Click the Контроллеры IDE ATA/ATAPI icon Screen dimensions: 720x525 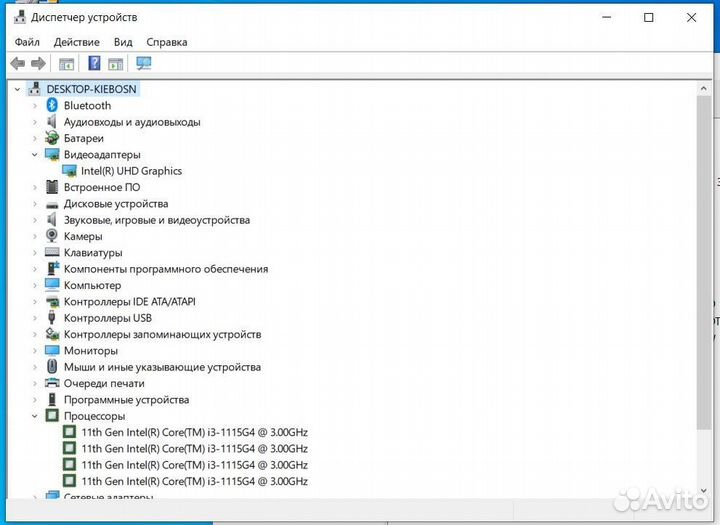[52, 302]
